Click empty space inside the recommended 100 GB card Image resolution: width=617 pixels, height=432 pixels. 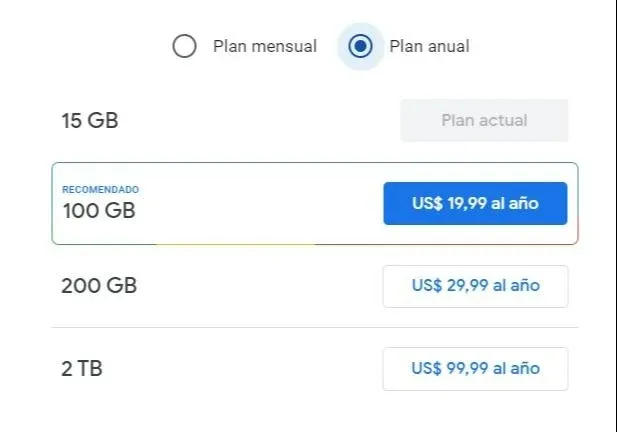(x=260, y=204)
